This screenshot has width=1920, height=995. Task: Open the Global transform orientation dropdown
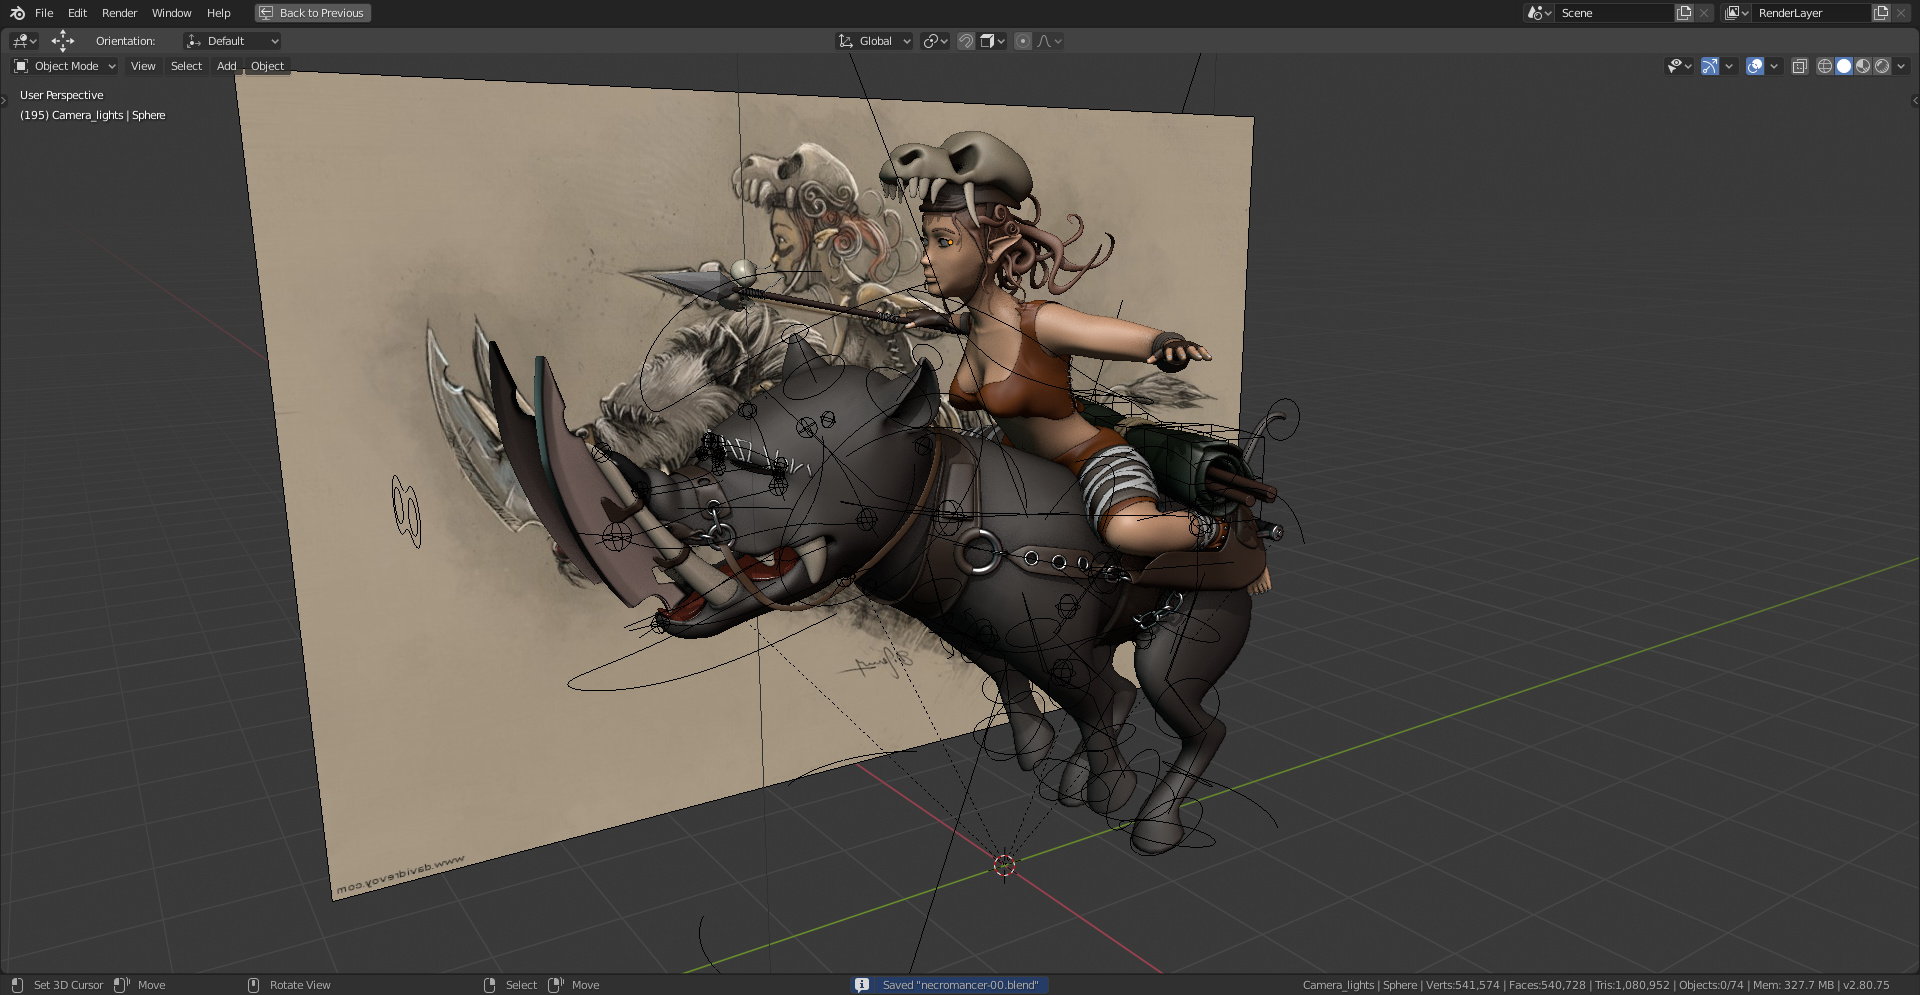[875, 41]
